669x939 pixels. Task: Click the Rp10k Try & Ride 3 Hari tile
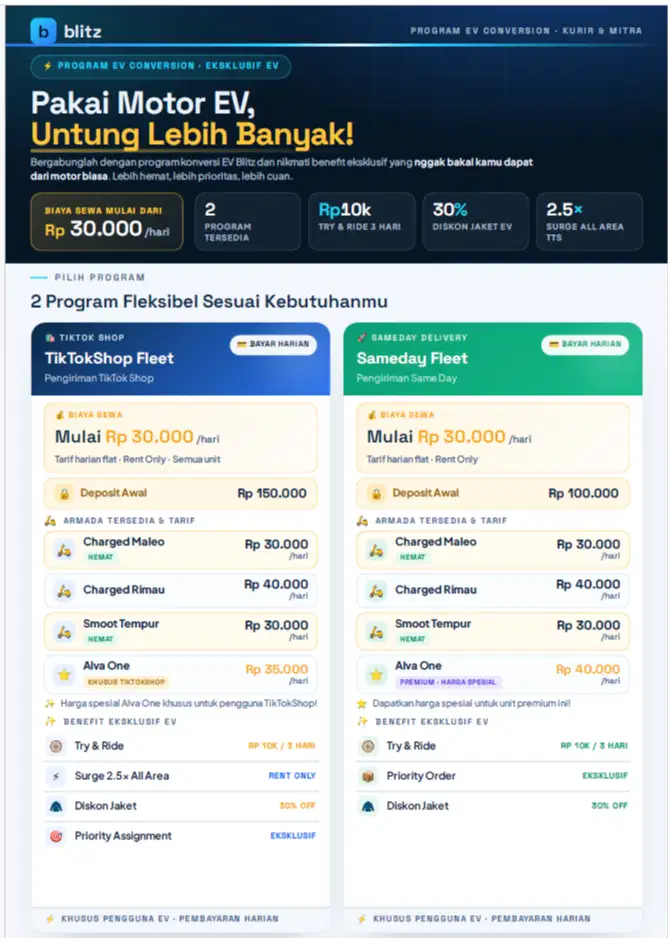pos(362,222)
